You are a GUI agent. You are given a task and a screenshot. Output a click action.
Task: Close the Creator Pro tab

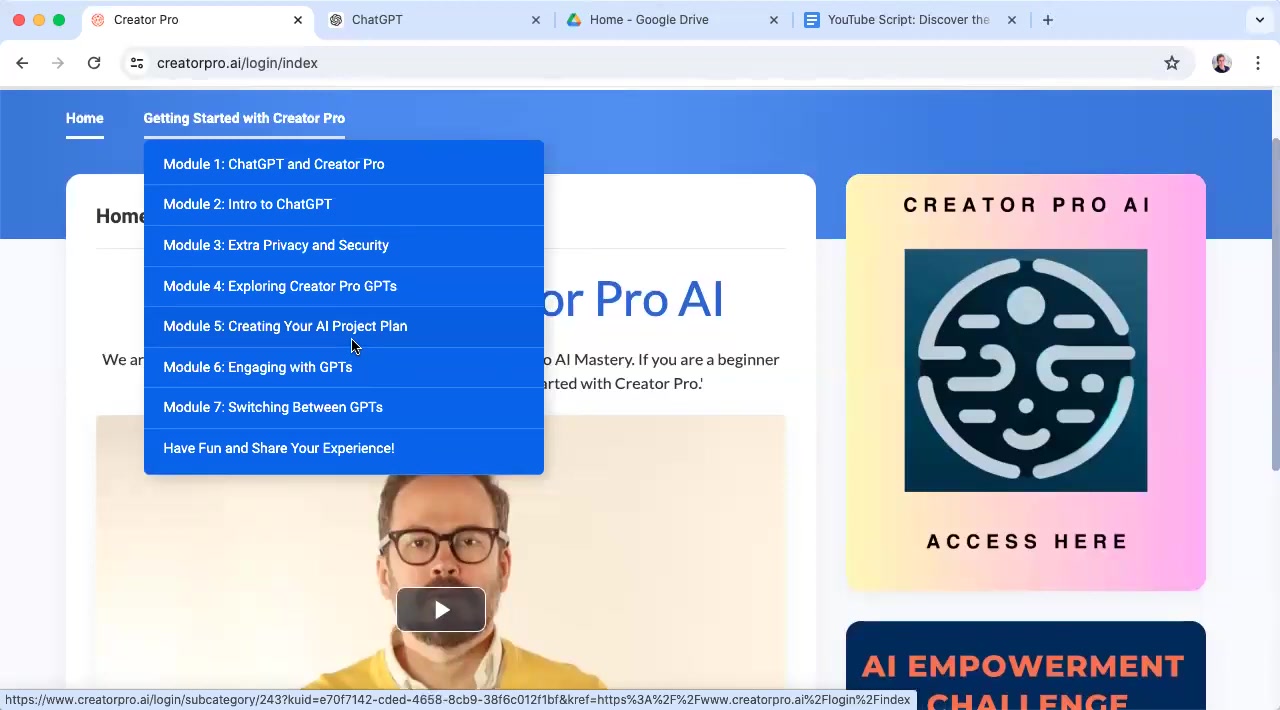(x=298, y=20)
